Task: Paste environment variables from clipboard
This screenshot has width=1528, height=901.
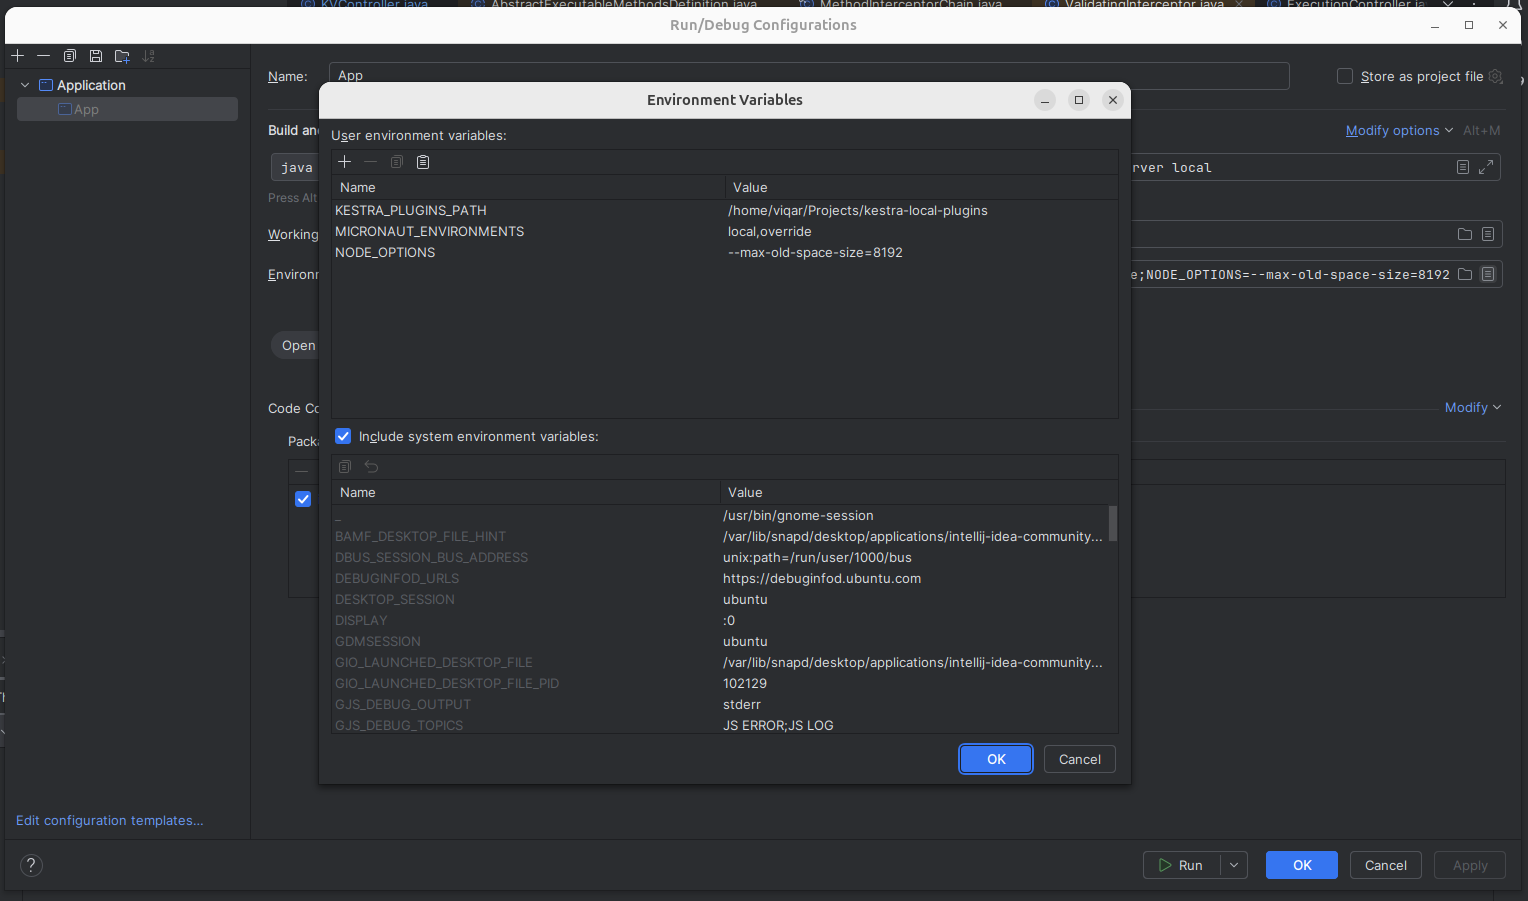Action: [422, 161]
